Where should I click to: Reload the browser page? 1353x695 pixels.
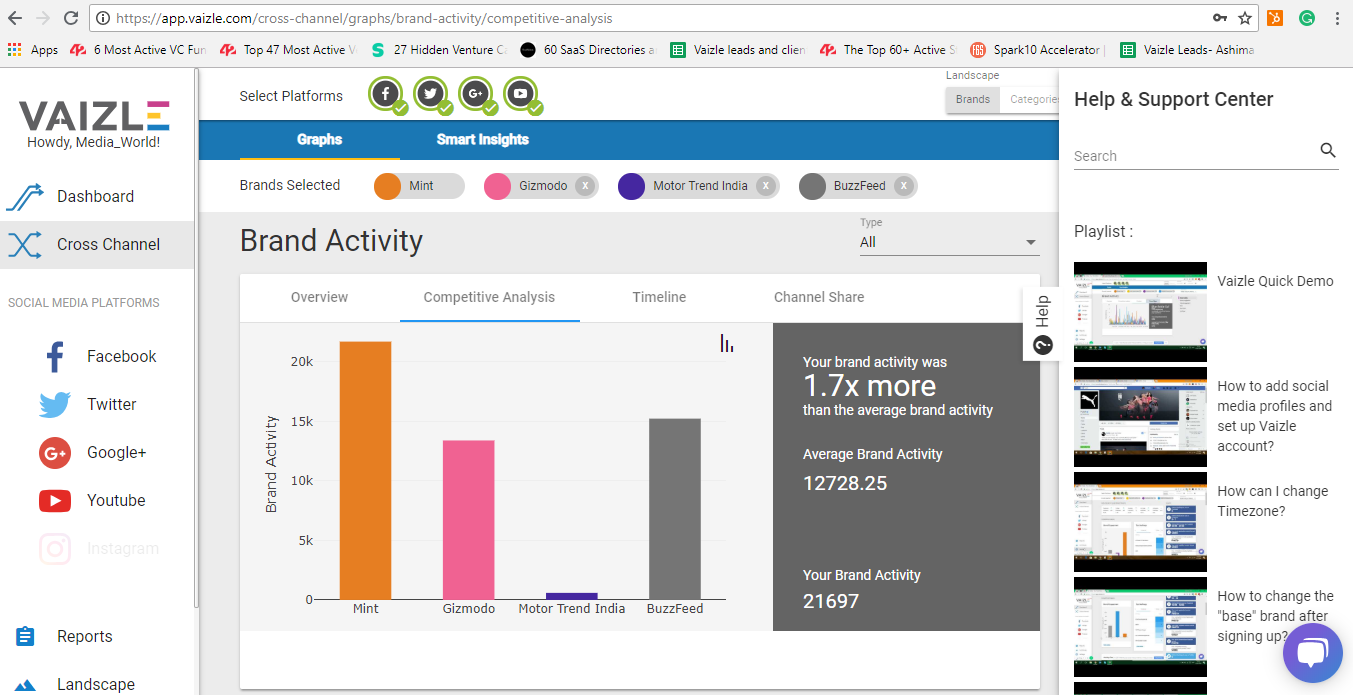point(71,18)
